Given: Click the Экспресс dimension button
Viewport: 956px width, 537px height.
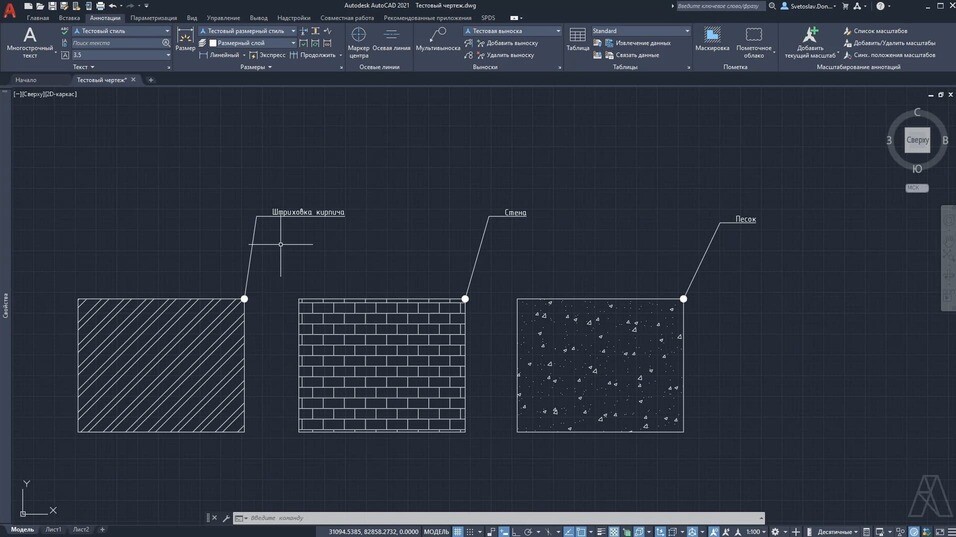Looking at the screenshot, I should (x=267, y=55).
